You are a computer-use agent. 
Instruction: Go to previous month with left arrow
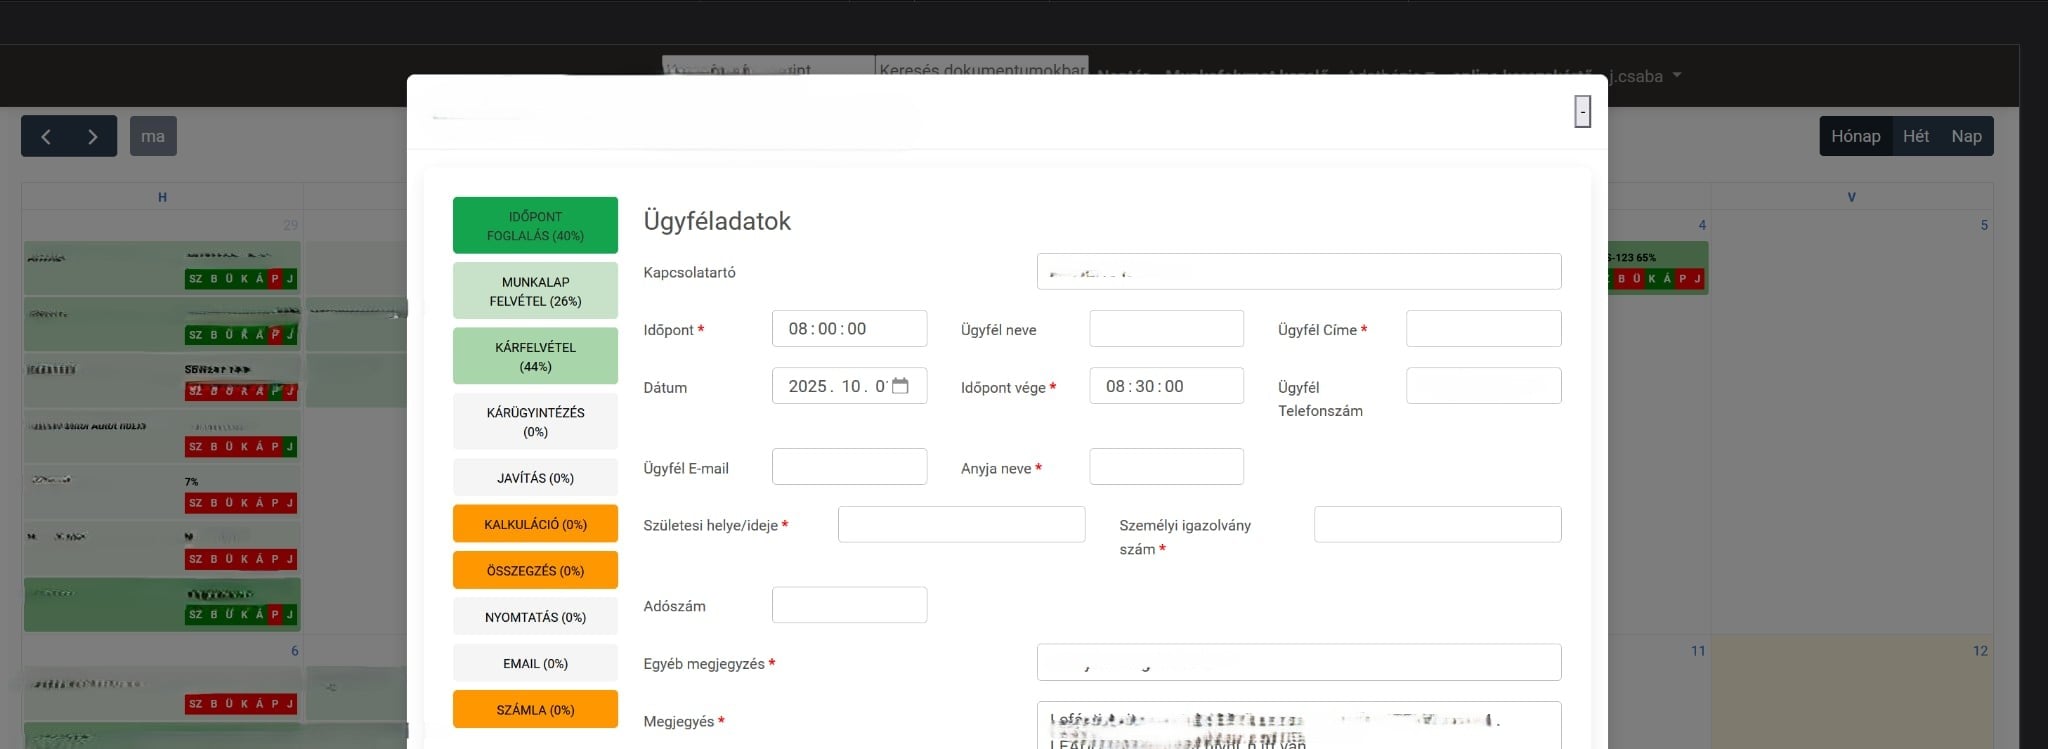tap(46, 137)
